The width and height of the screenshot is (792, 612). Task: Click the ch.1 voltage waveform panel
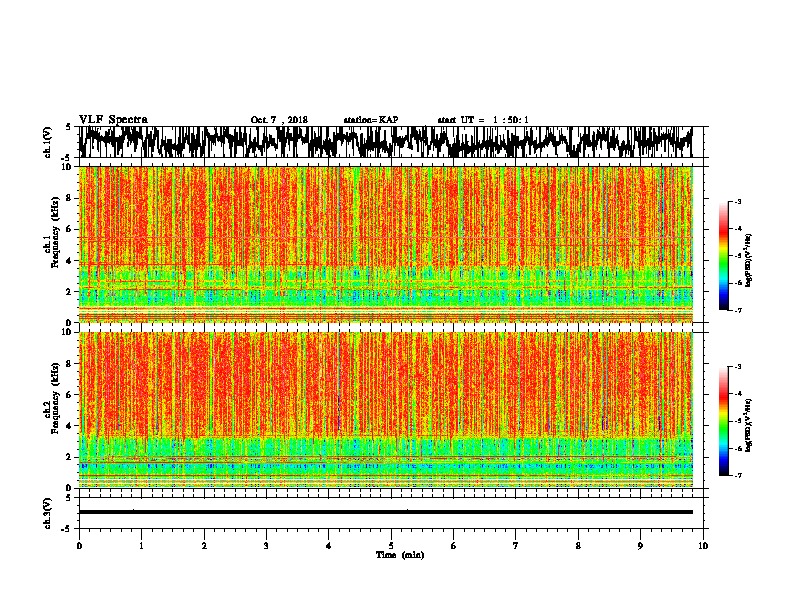[x=391, y=142]
